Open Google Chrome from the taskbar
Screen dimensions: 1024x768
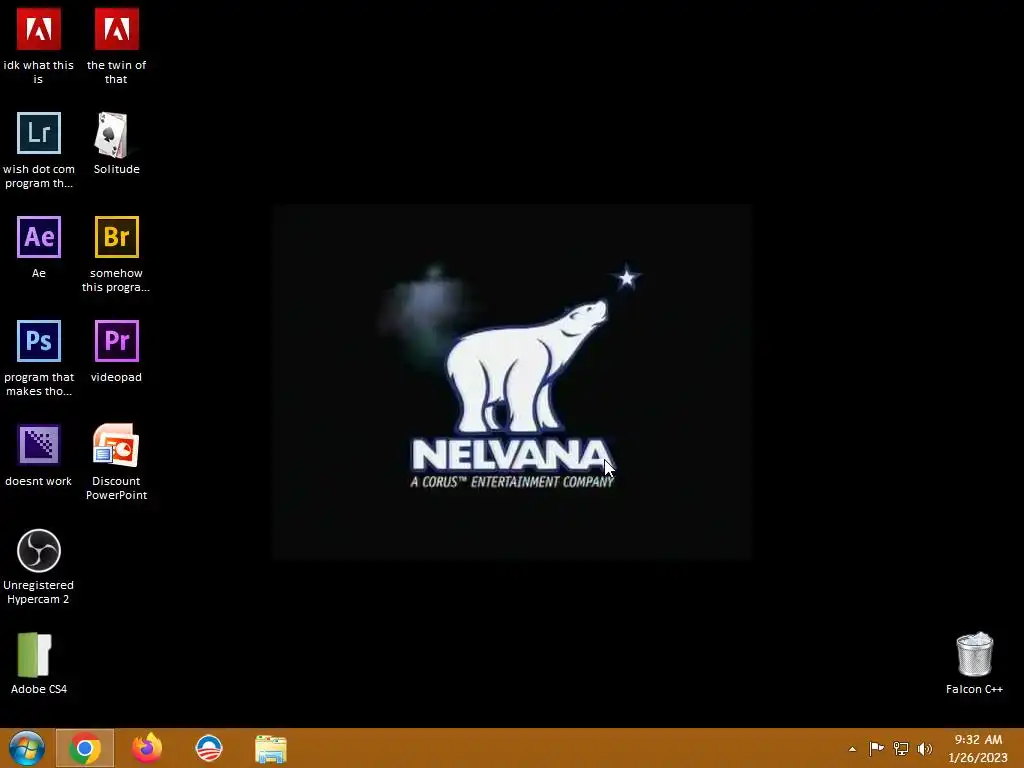(x=84, y=748)
